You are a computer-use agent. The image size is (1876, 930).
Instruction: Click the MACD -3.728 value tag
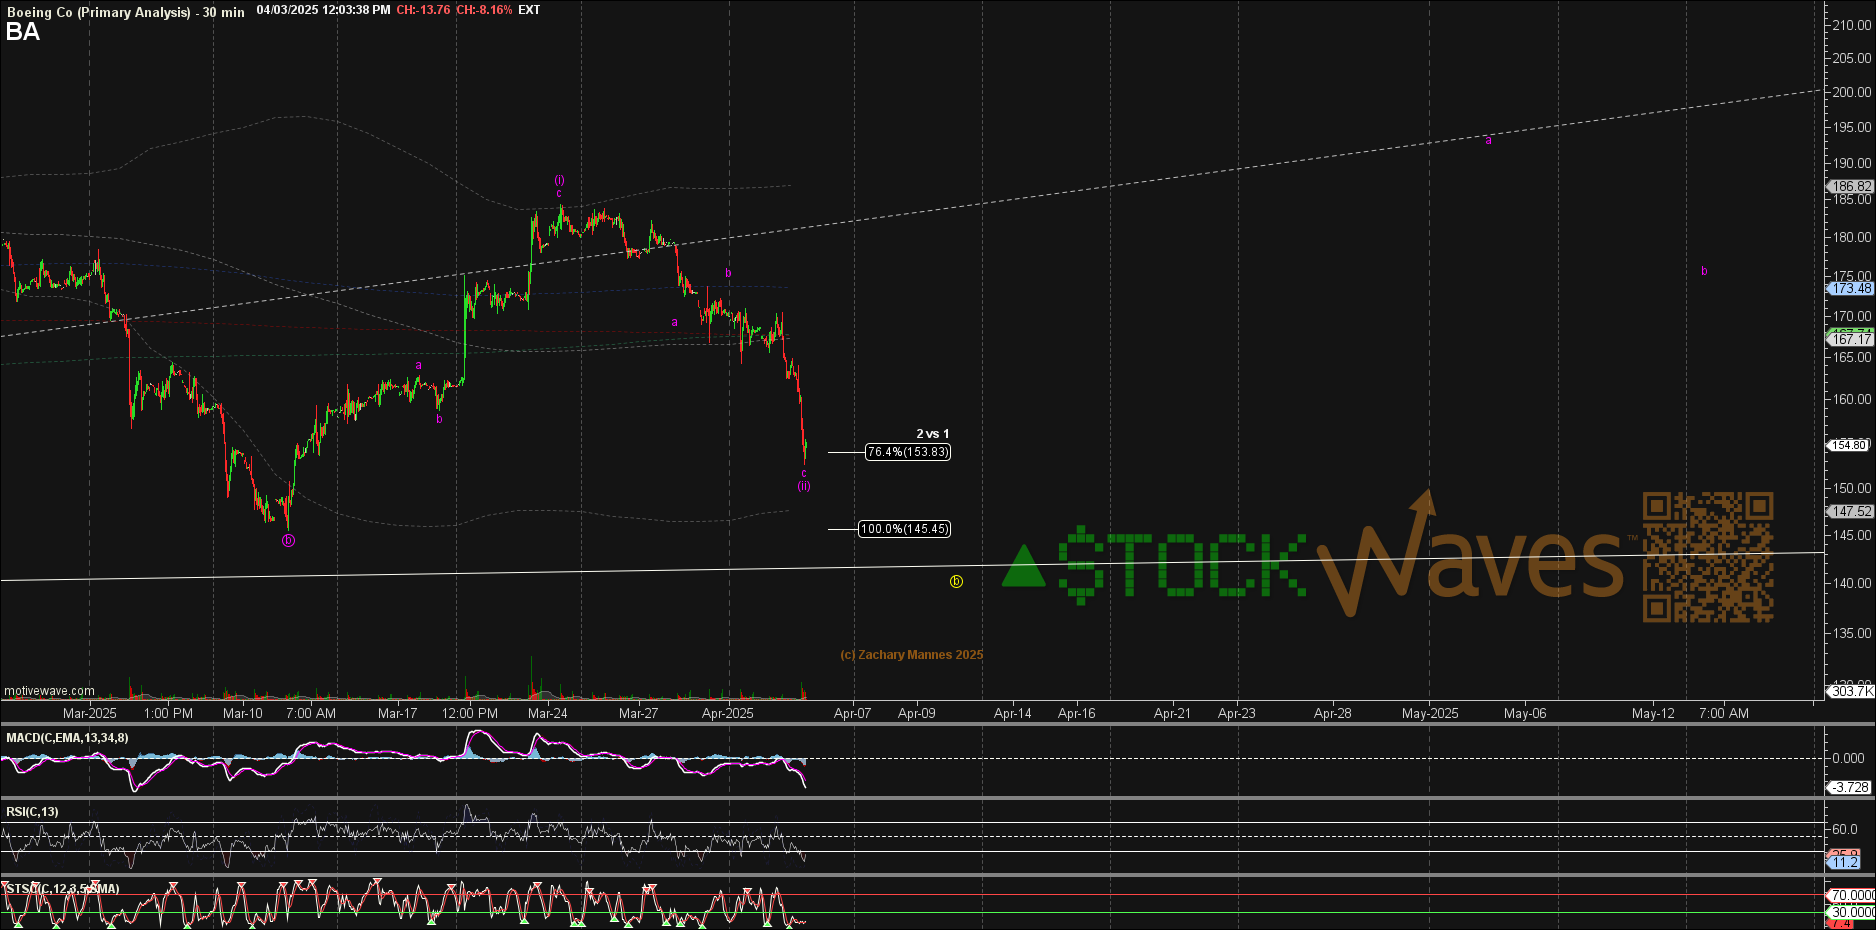[1849, 787]
